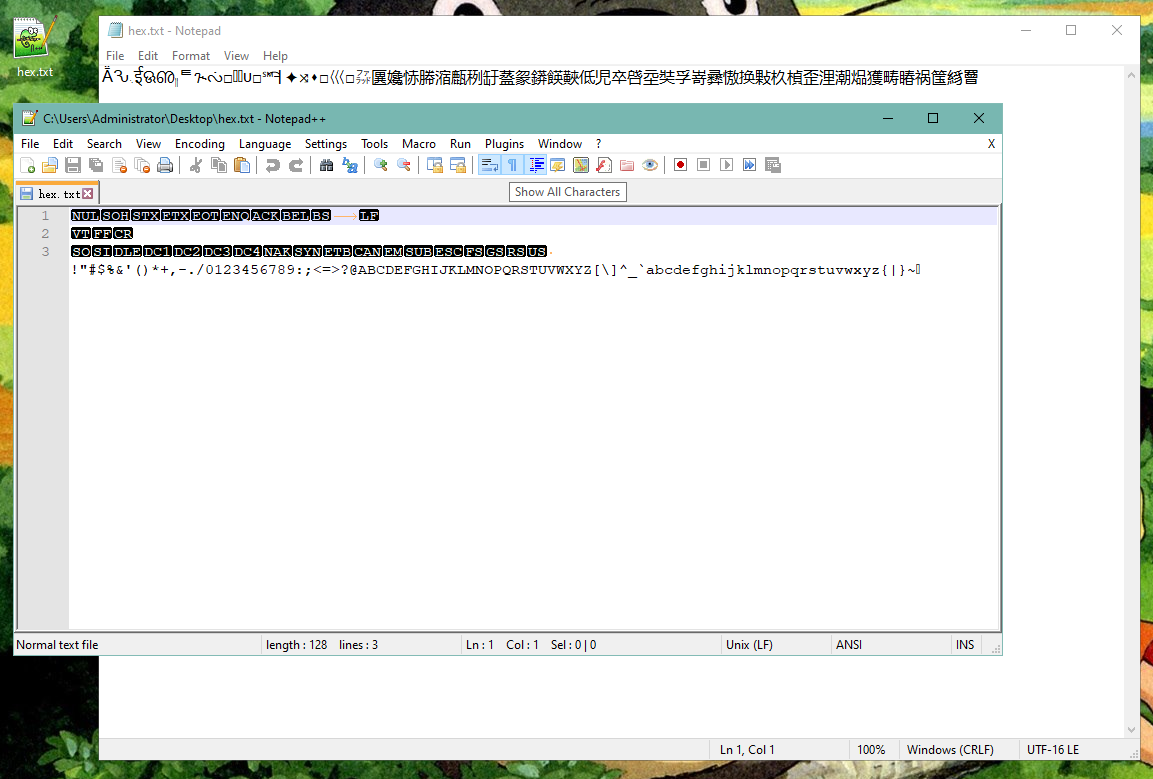1153x779 pixels.
Task: Open the Function List panel icon
Action: (x=604, y=165)
